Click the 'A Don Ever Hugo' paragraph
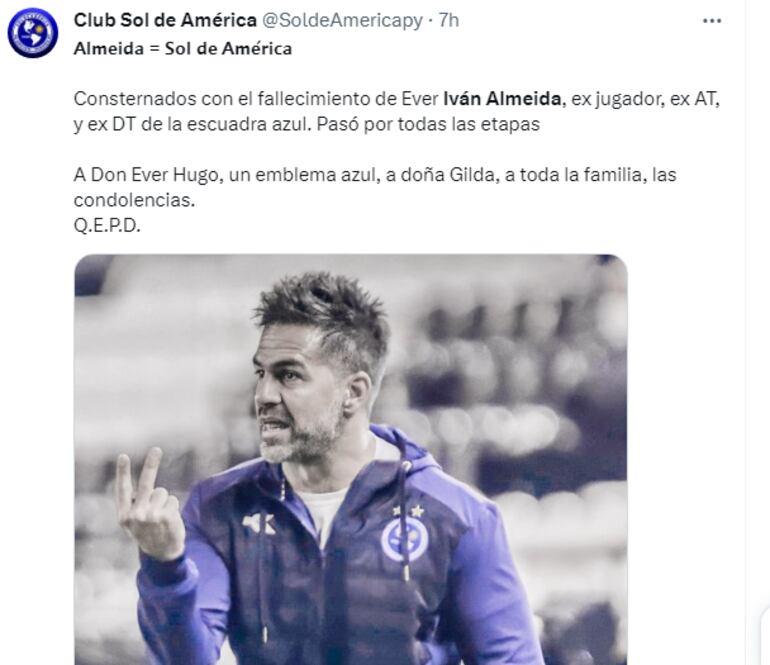Image resolution: width=770 pixels, height=665 pixels. (x=375, y=187)
